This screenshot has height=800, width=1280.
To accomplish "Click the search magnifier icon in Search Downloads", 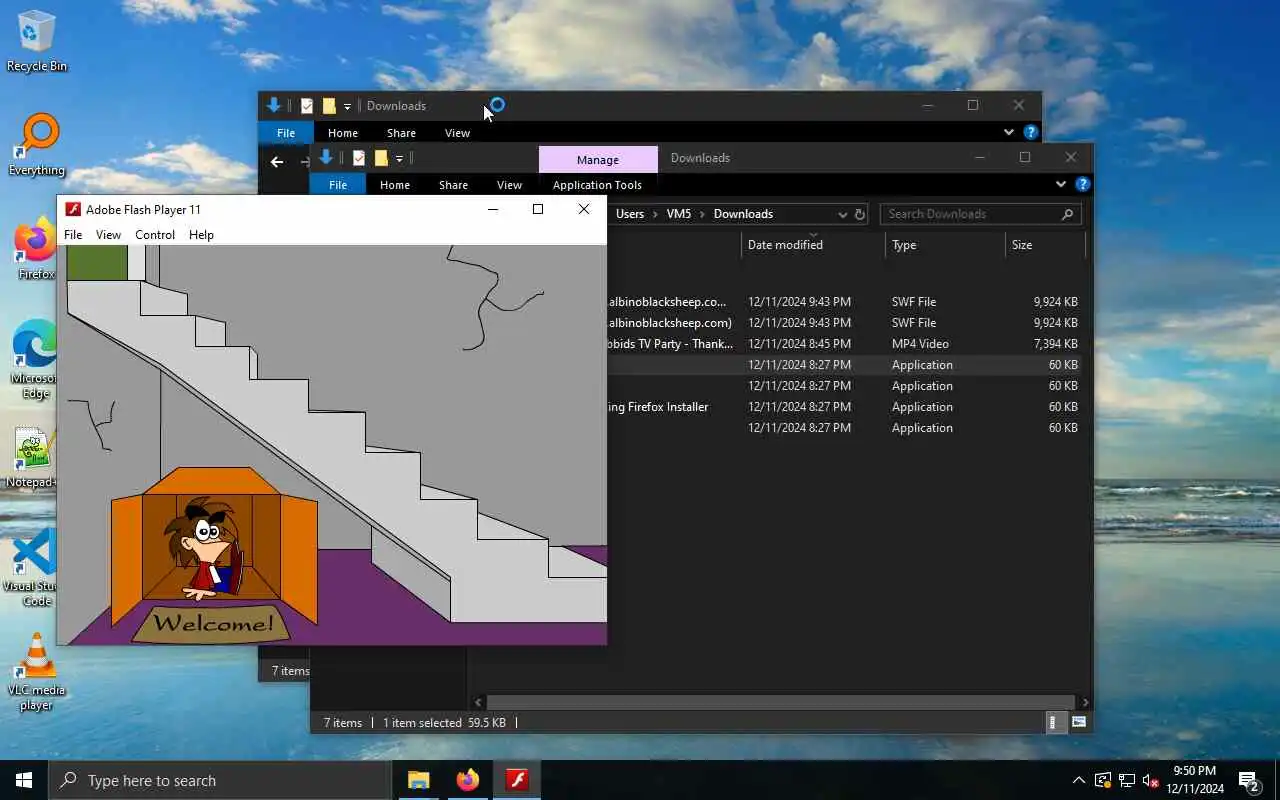I will point(1067,214).
